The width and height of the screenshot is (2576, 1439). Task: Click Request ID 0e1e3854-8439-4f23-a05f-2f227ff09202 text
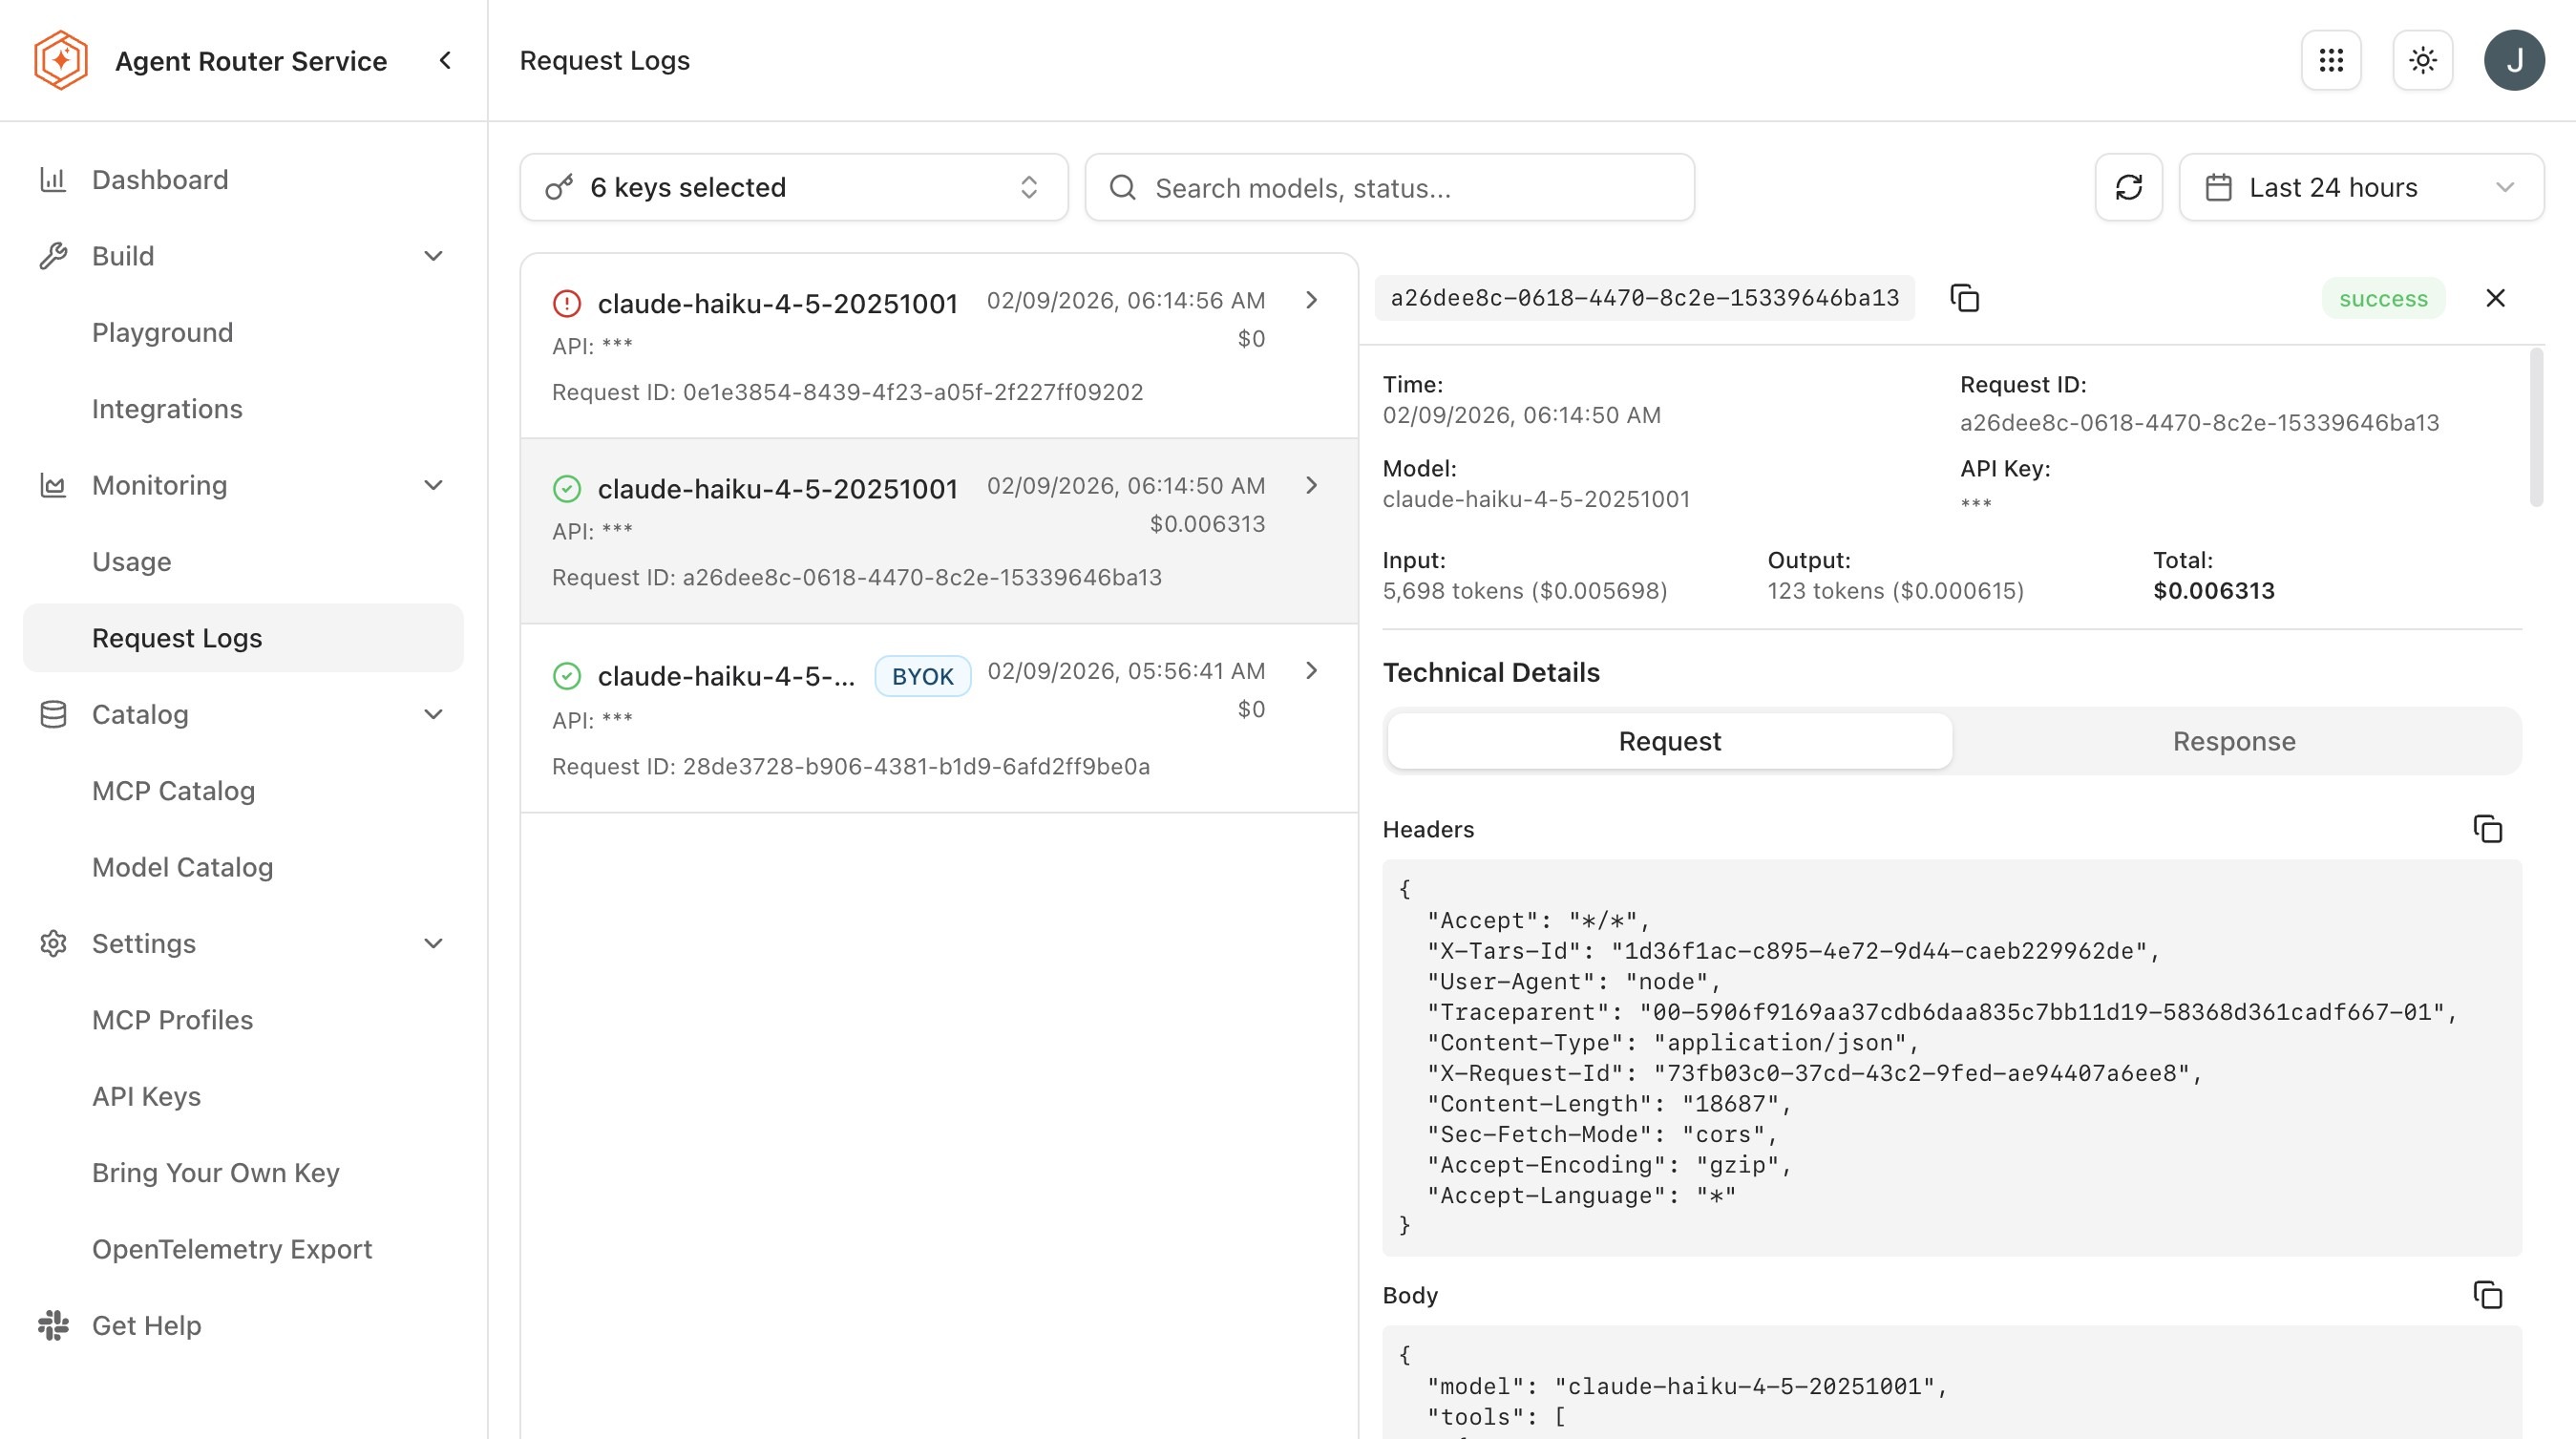[x=847, y=392]
